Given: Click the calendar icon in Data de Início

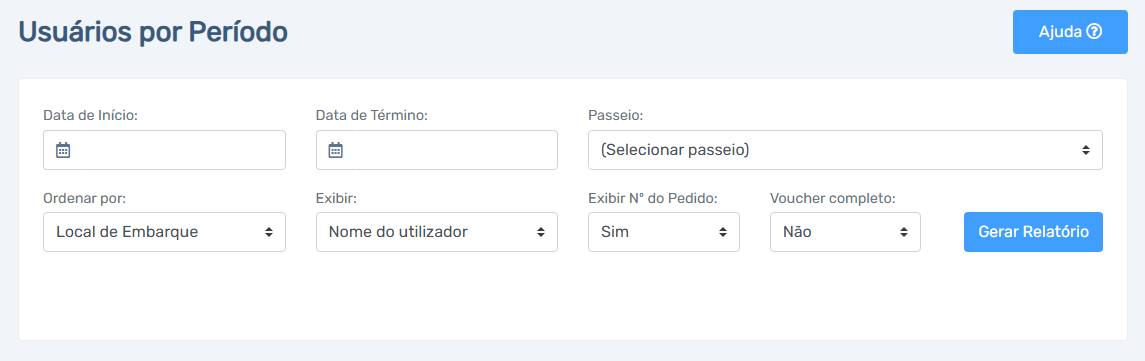Looking at the screenshot, I should pyautogui.click(x=63, y=151).
